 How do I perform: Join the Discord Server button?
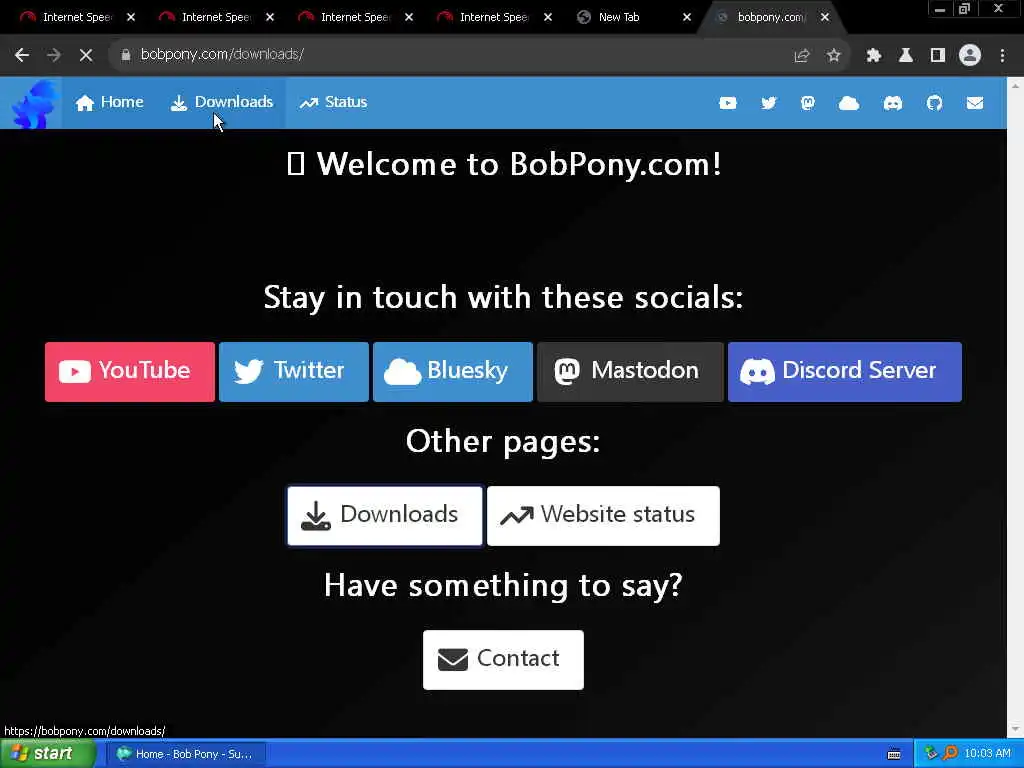pos(844,372)
